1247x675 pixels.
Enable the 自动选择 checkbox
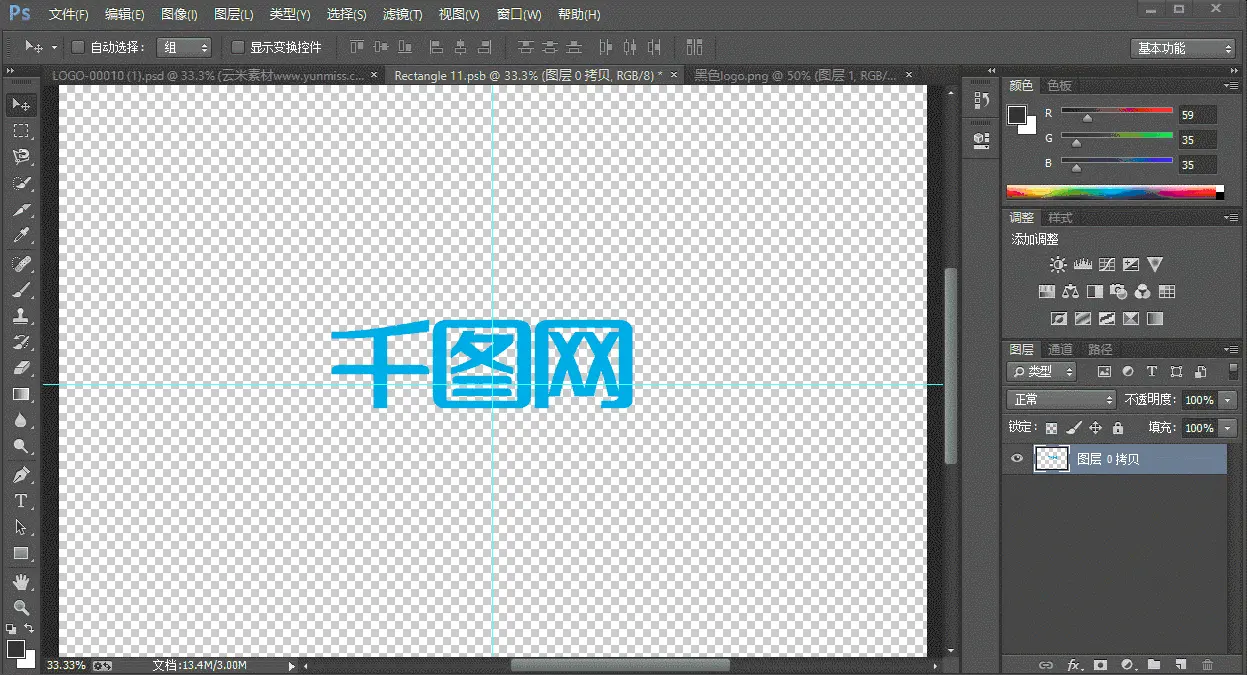(78, 47)
